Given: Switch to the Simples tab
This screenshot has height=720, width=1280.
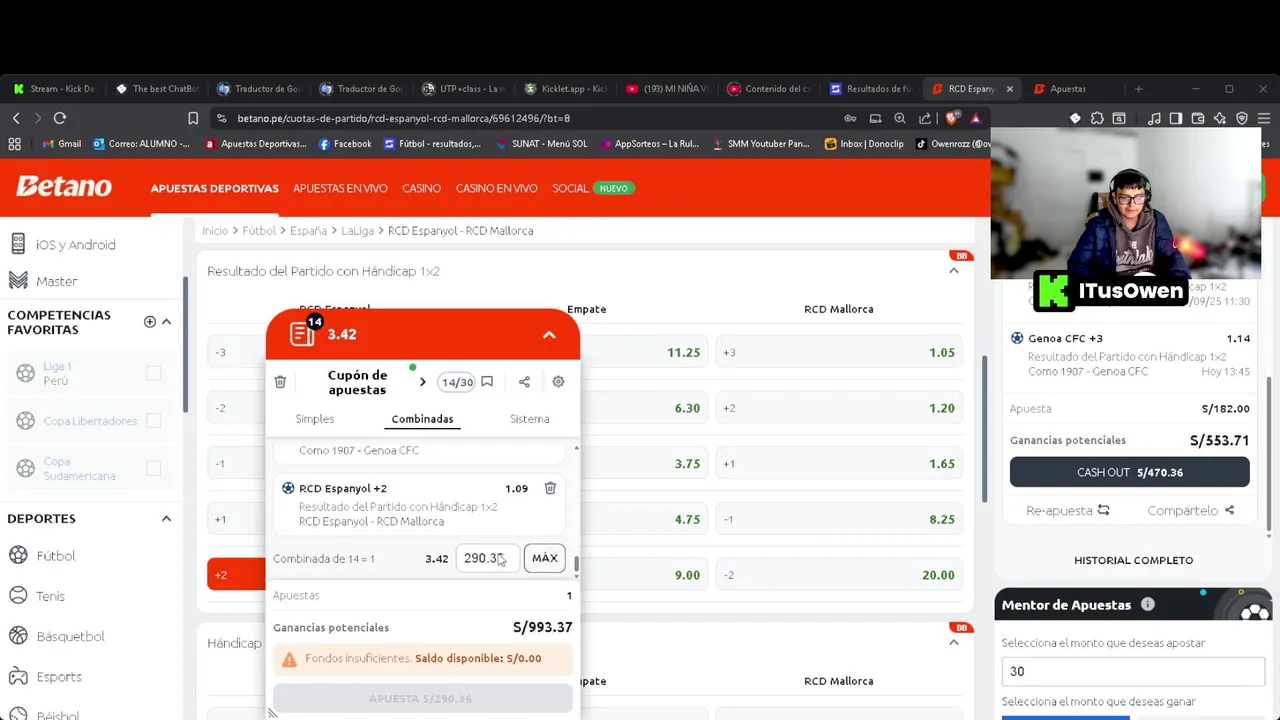Looking at the screenshot, I should coord(315,419).
